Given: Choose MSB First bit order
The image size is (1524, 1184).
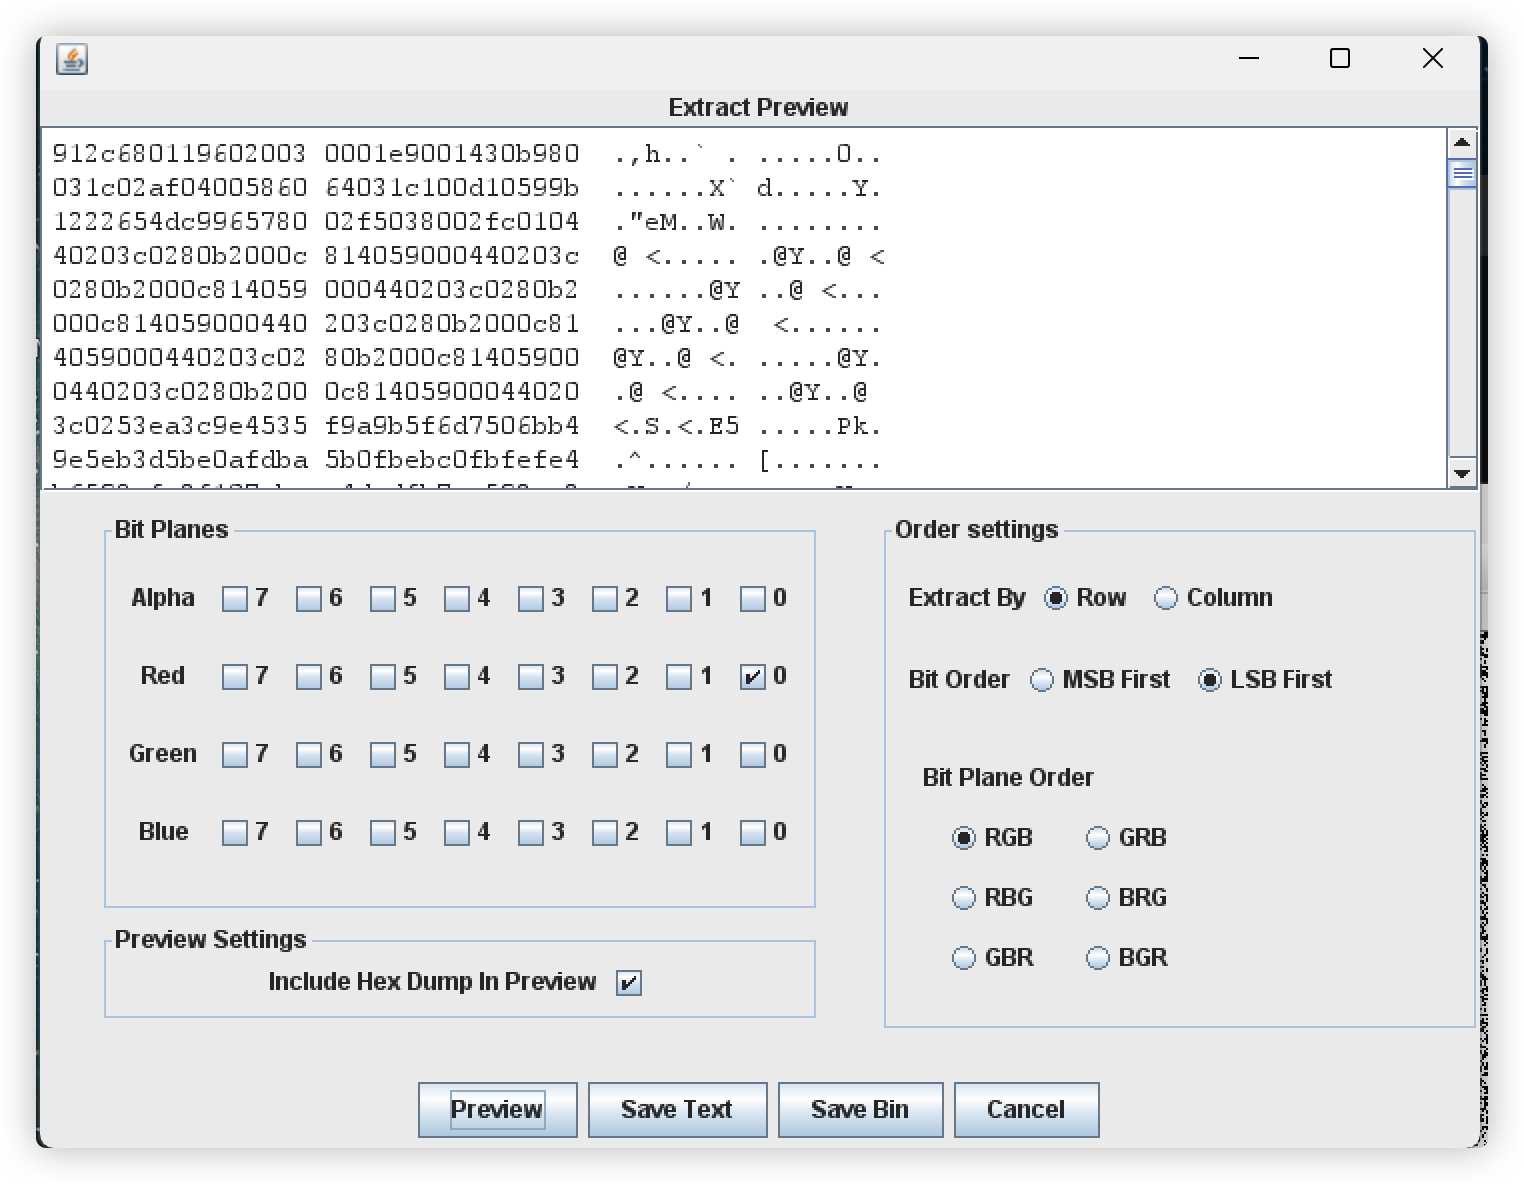Looking at the screenshot, I should pyautogui.click(x=1042, y=680).
